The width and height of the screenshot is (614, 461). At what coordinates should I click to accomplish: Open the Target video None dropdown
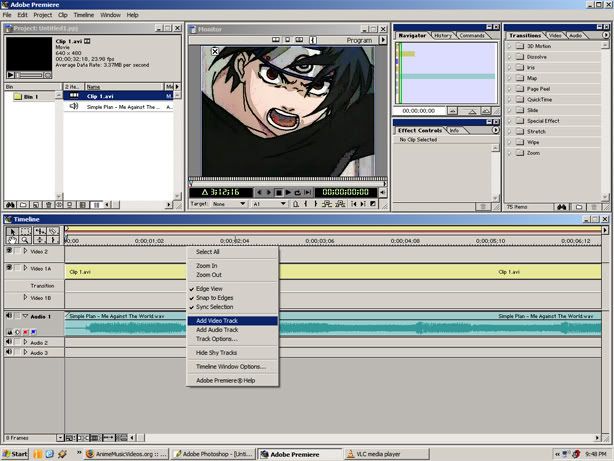(229, 204)
